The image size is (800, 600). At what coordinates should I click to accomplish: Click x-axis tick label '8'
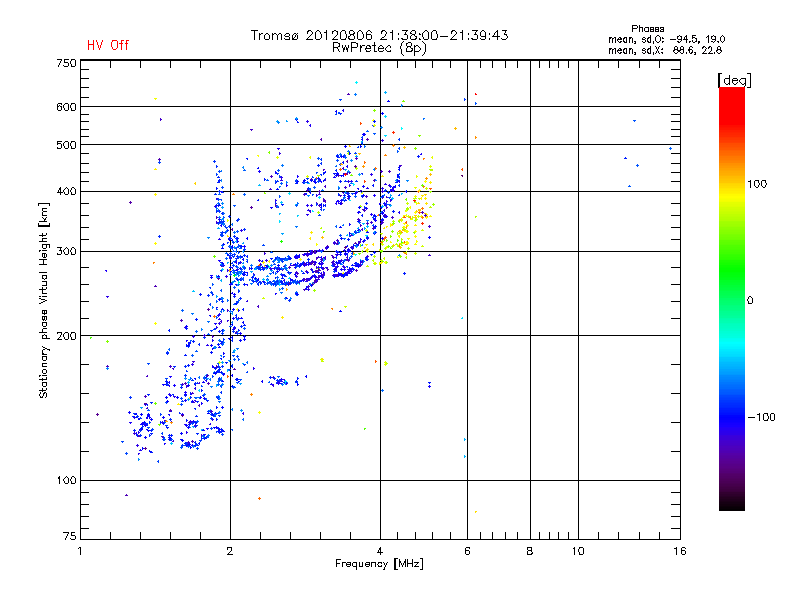click(530, 551)
